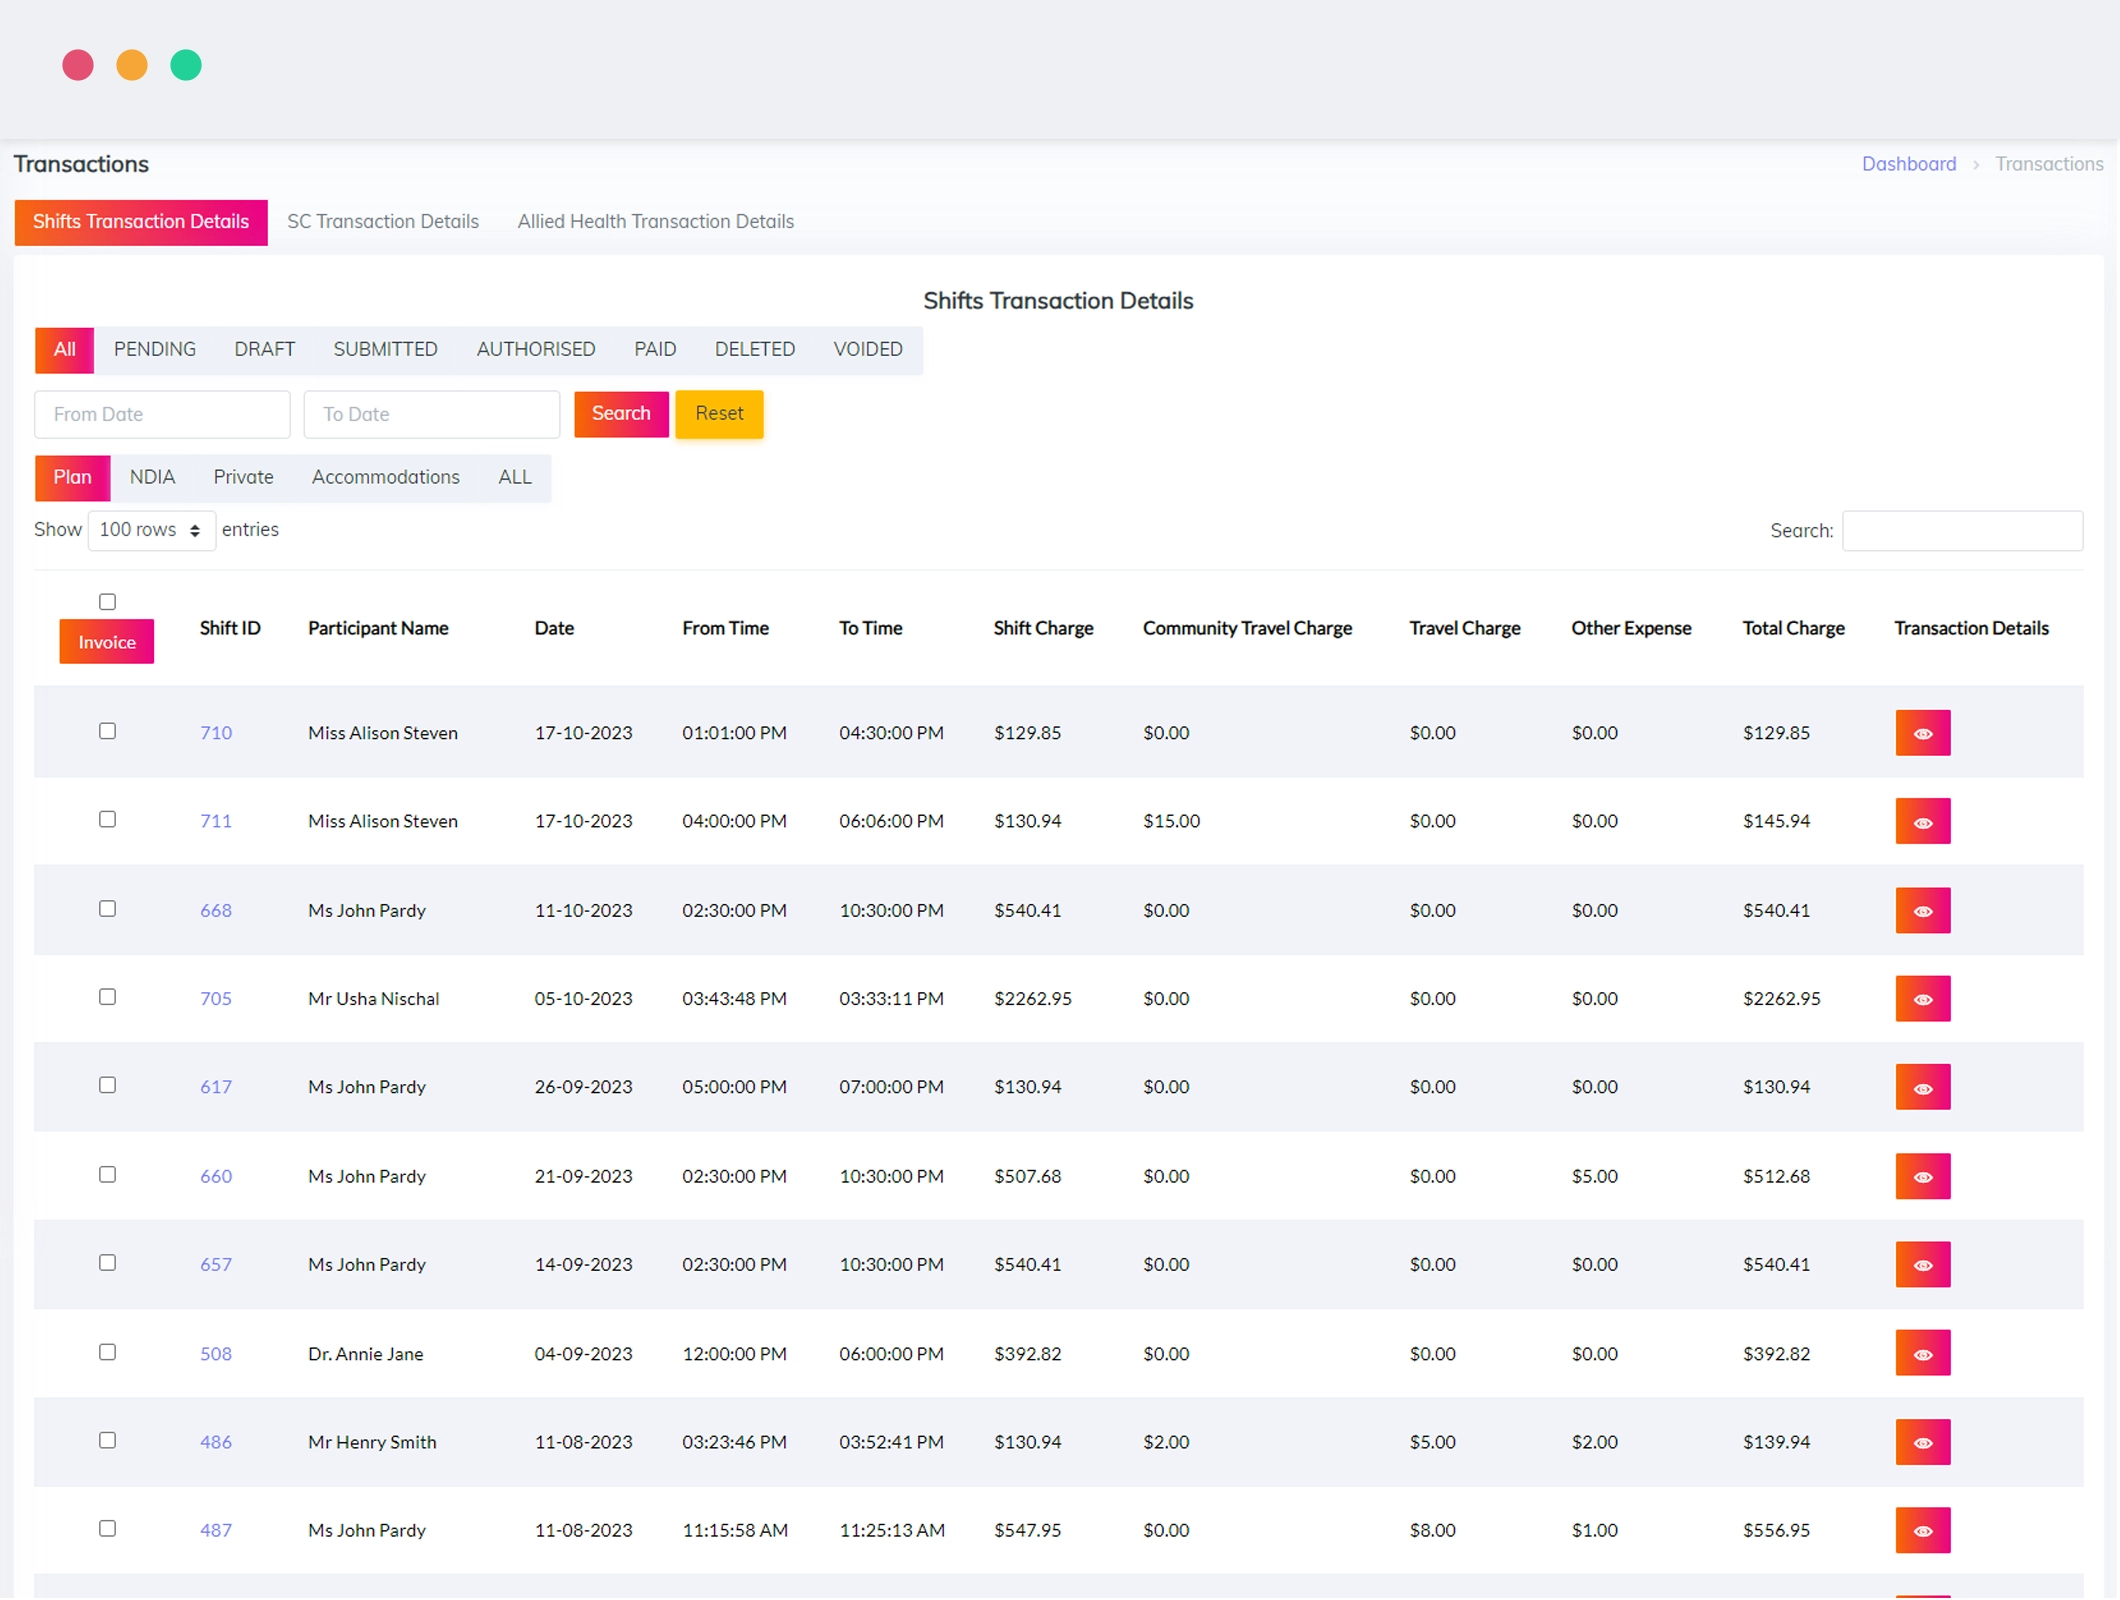The height and width of the screenshot is (1600, 2120).
Task: Select the NDIA funding filter
Action: [152, 478]
